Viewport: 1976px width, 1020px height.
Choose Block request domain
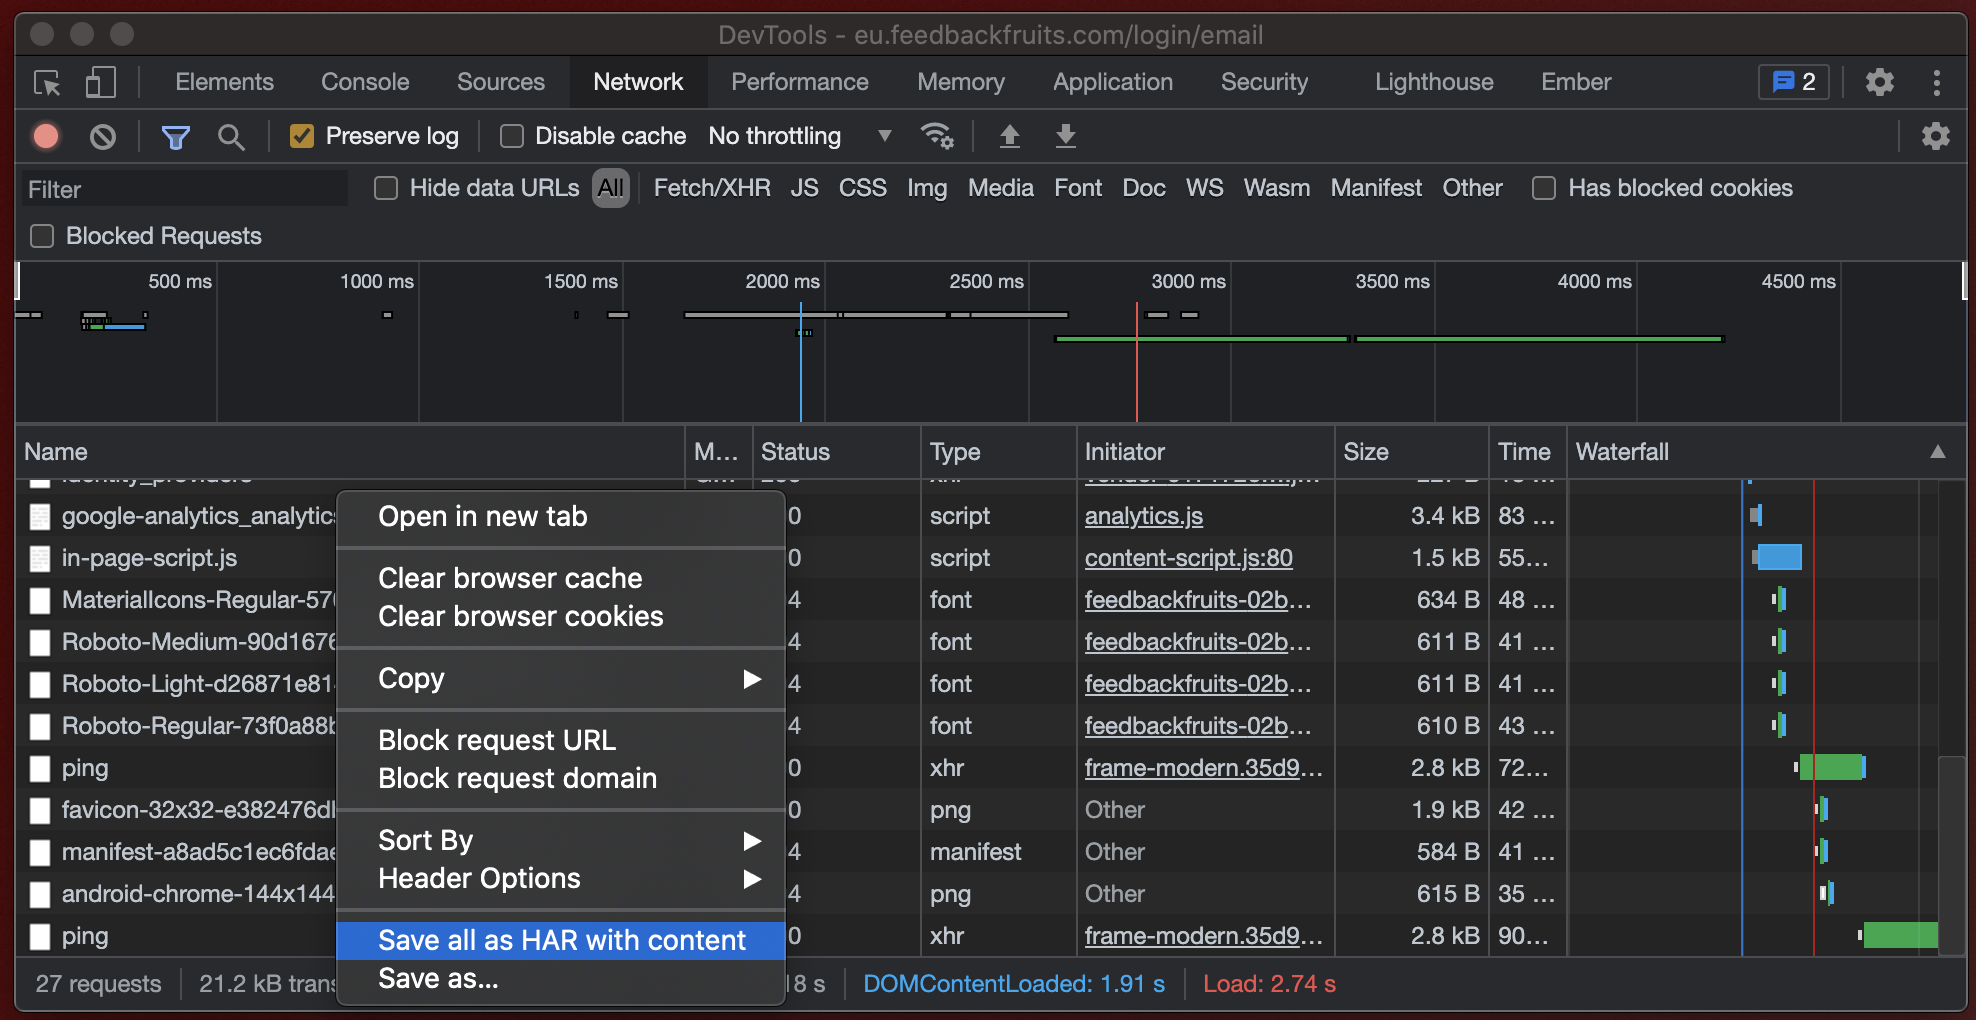pyautogui.click(x=561, y=779)
